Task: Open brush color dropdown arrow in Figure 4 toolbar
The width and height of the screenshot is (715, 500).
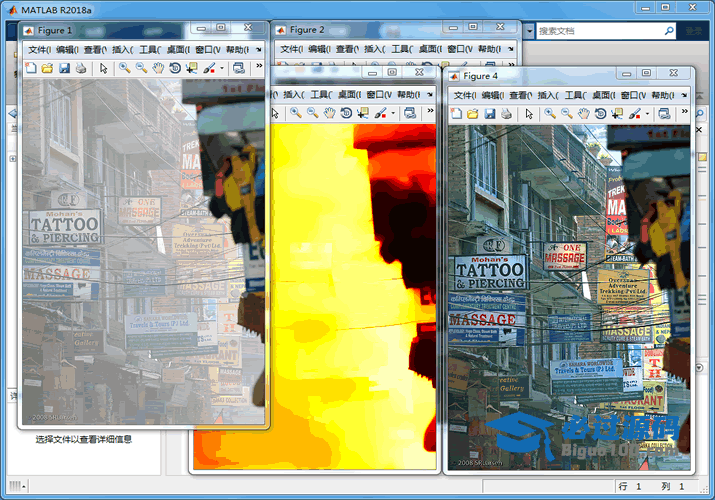Action: pyautogui.click(x=648, y=114)
